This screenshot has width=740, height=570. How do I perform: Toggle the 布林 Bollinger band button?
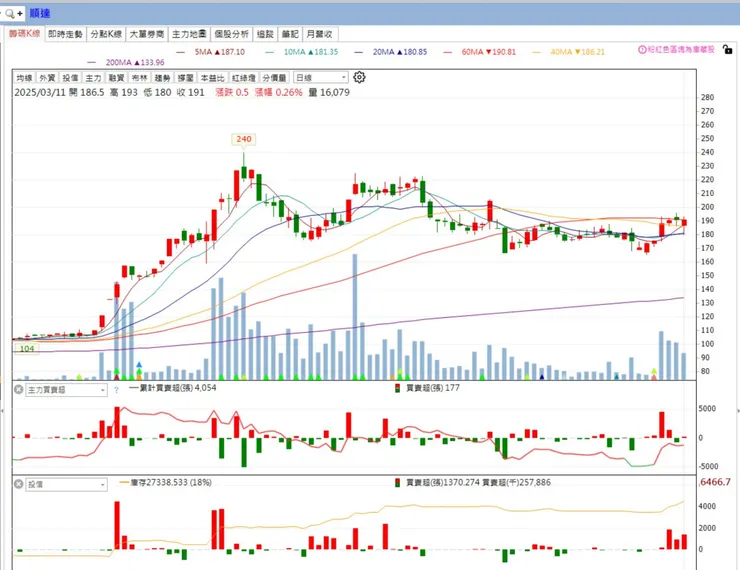[x=140, y=78]
